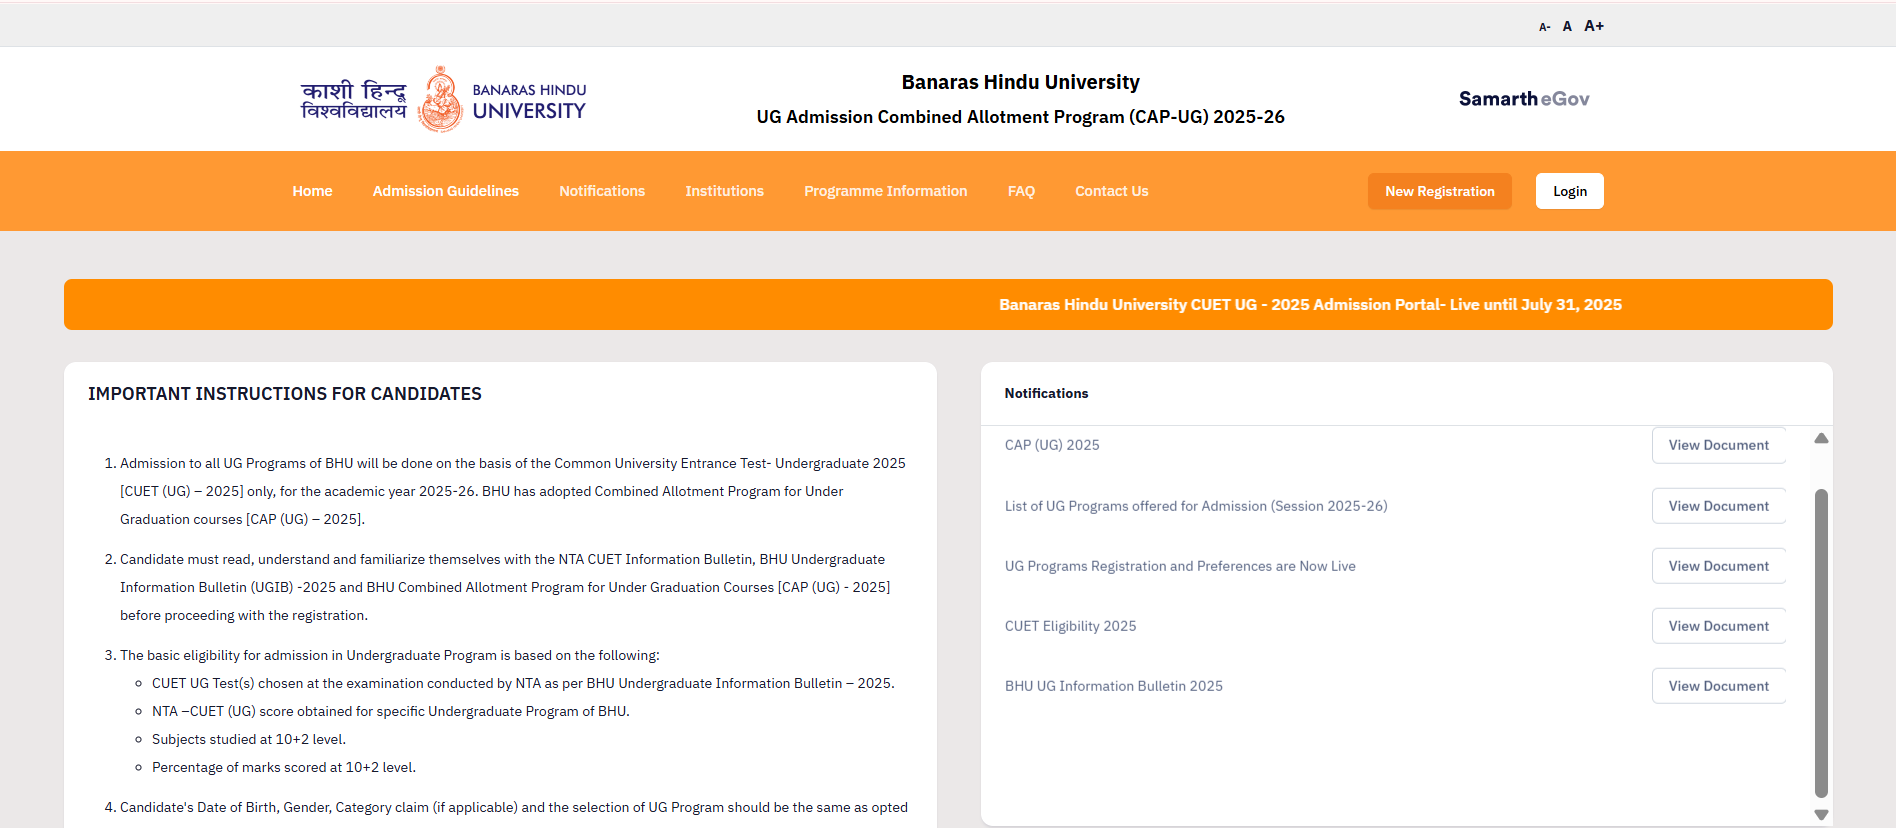Open Admission Guidelines in the navigation bar

pyautogui.click(x=446, y=191)
